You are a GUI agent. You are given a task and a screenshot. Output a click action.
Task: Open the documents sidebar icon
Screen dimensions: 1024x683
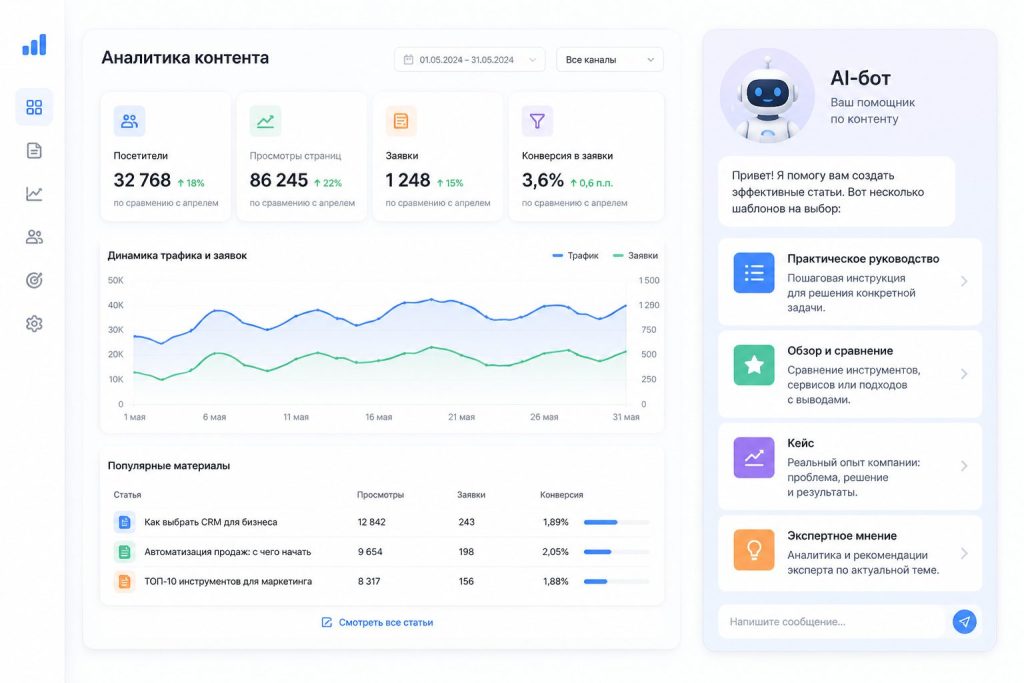click(x=34, y=151)
